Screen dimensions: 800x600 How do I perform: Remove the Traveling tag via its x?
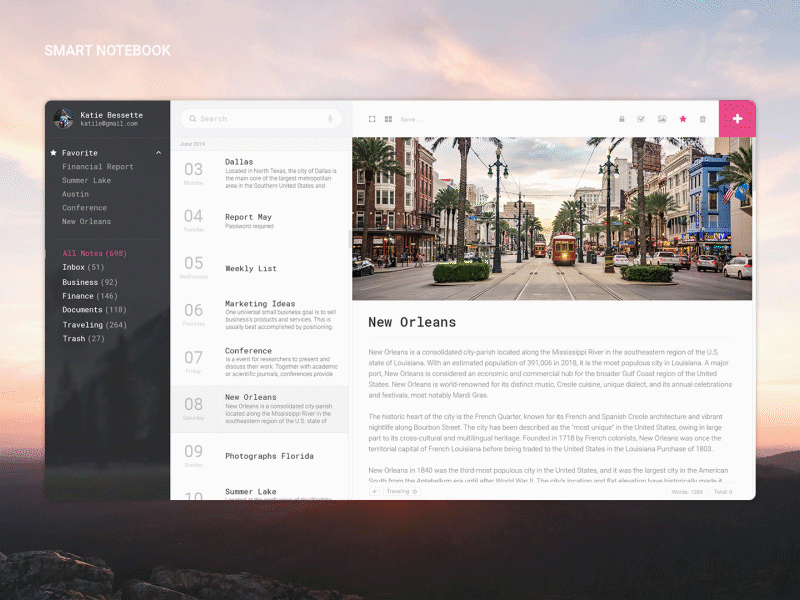click(x=415, y=491)
